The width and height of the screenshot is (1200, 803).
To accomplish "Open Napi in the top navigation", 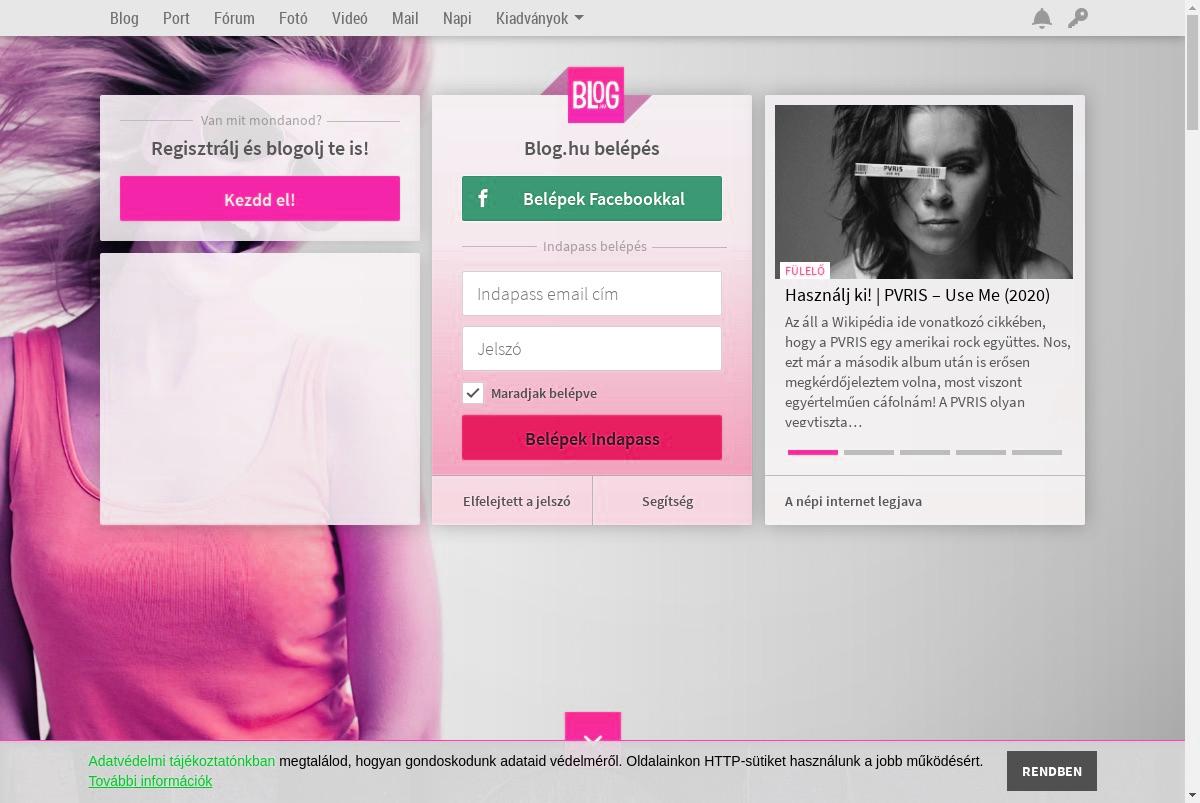I will [457, 18].
